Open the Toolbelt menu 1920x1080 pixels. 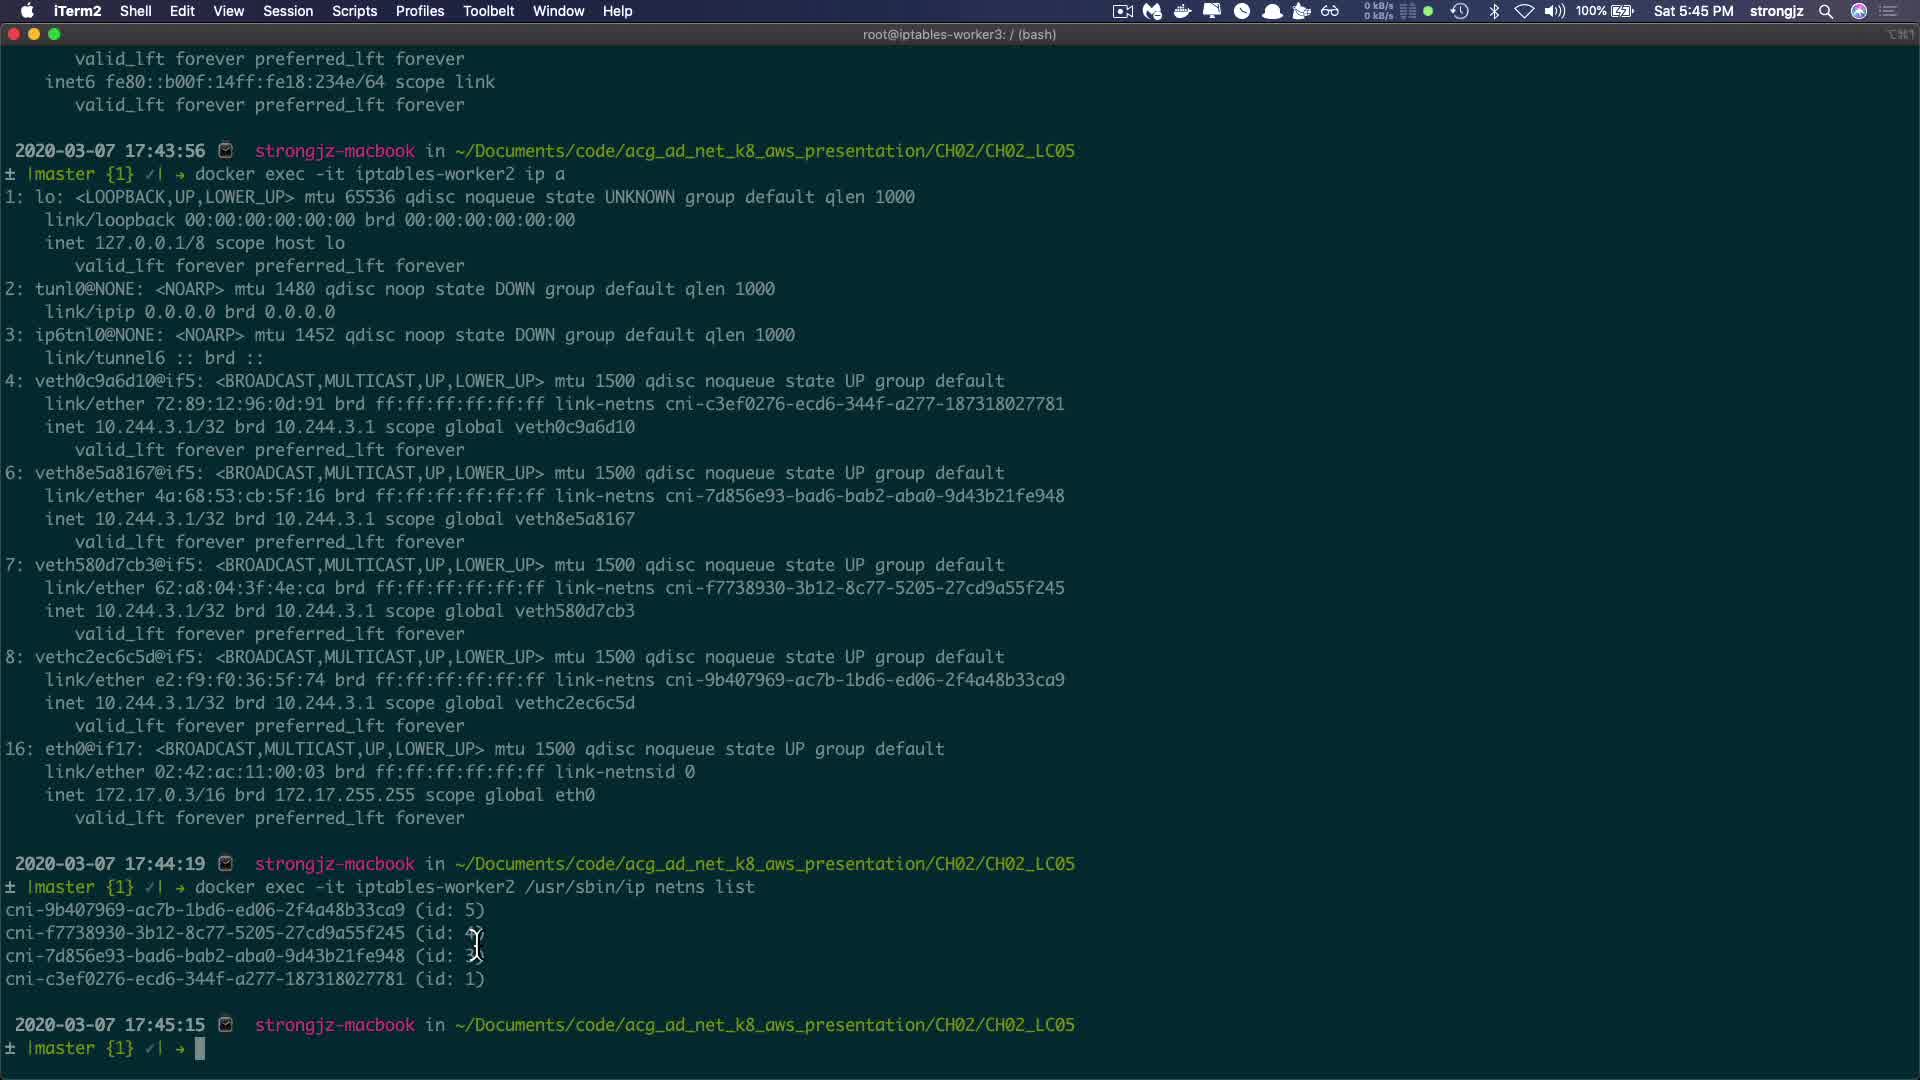click(x=488, y=11)
